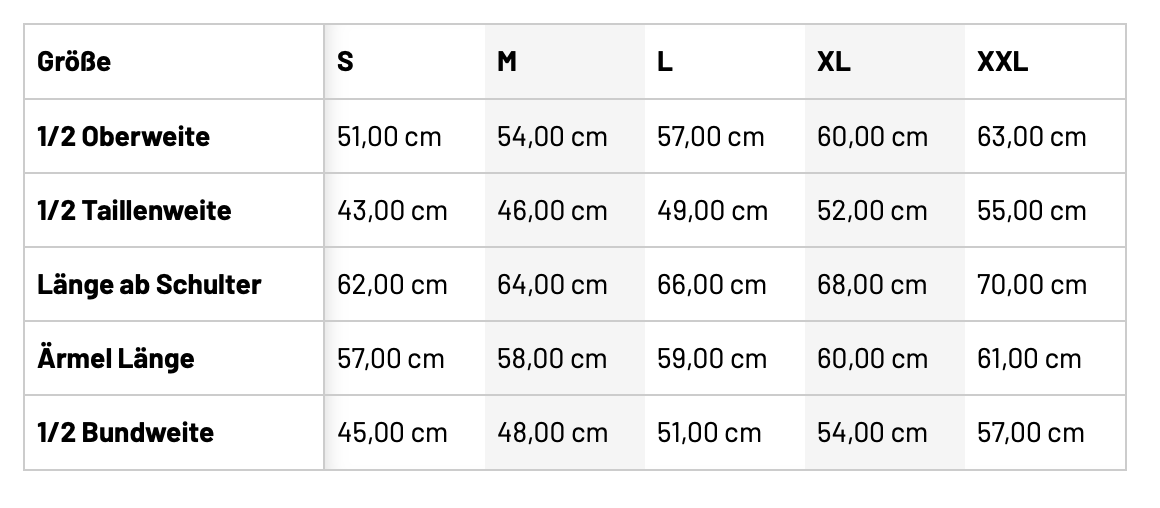Select the XL size column header
Viewport: 1160px width, 508px height.
(x=833, y=62)
